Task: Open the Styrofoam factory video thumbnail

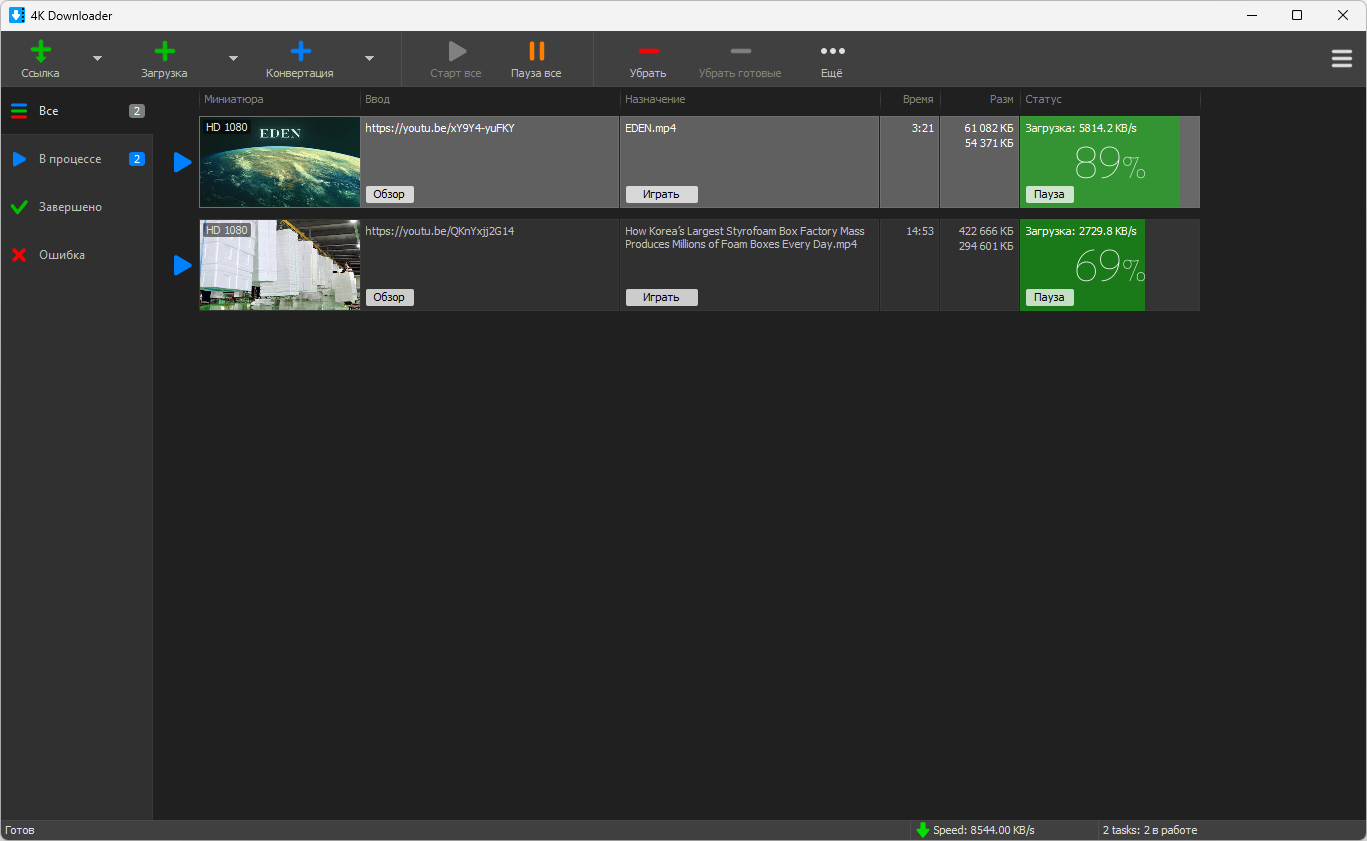Action: pos(280,265)
